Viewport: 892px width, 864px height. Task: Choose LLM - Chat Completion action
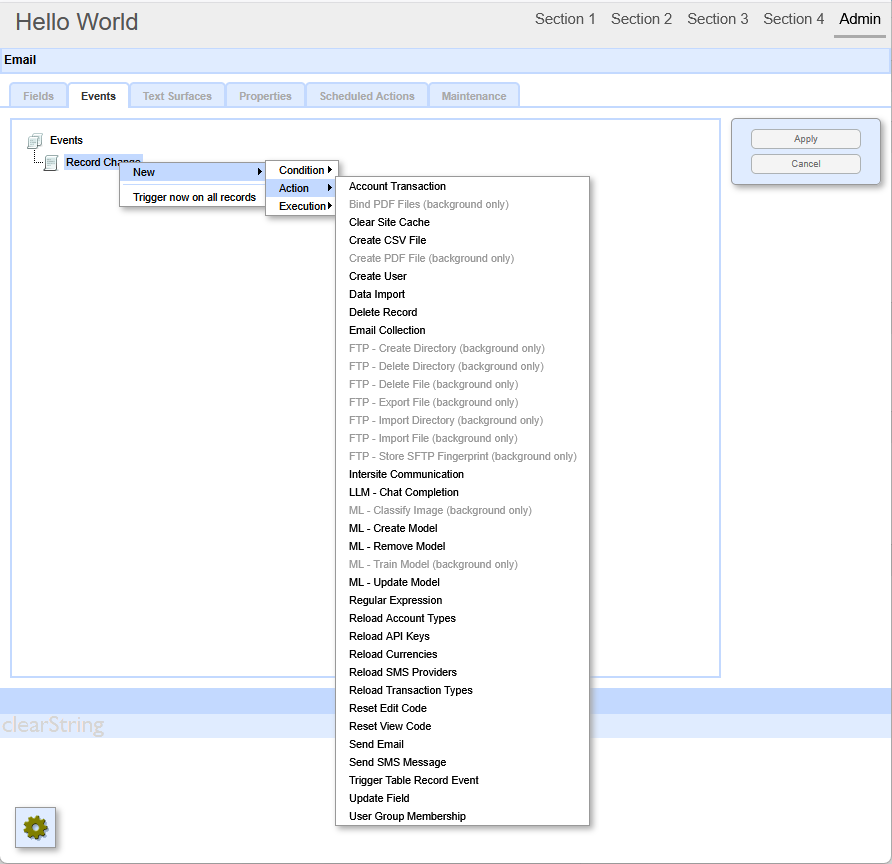403,492
